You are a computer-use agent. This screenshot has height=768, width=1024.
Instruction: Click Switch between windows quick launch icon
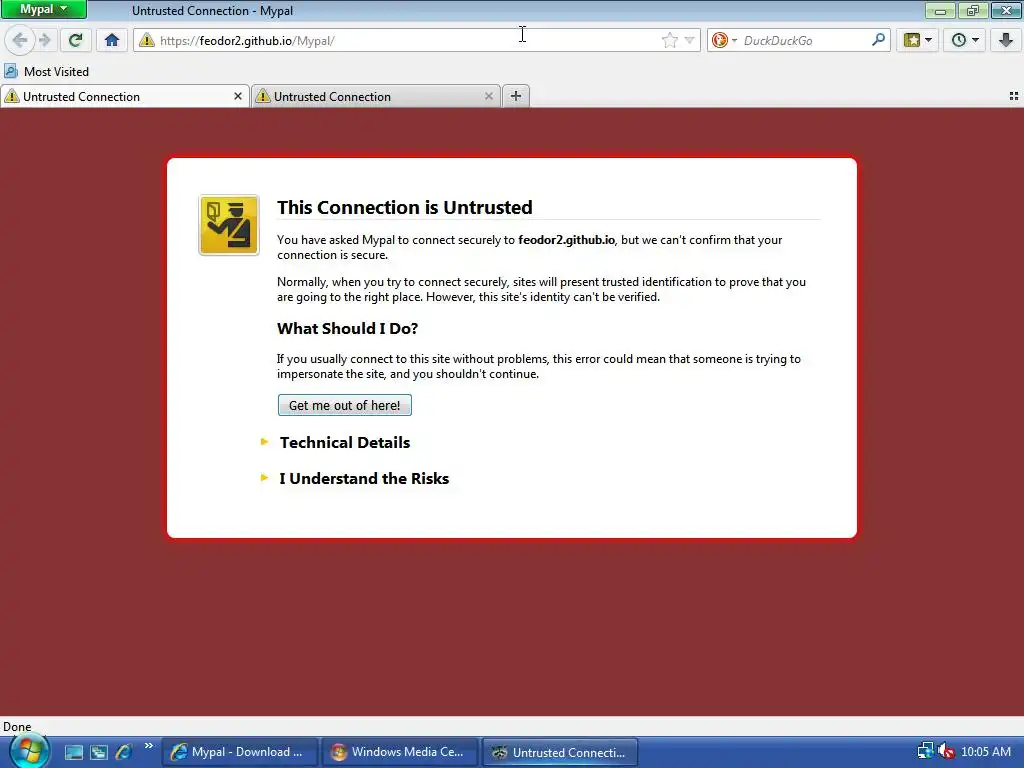pyautogui.click(x=99, y=752)
